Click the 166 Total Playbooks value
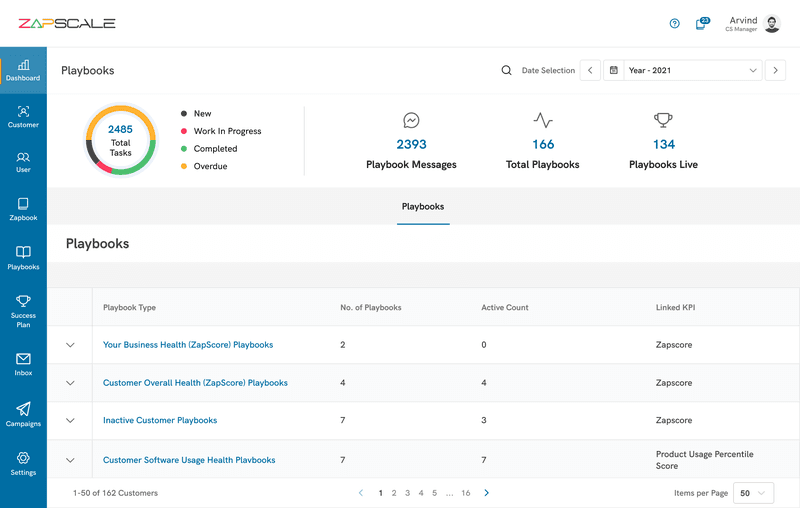Viewport: 800px width, 508px height. (x=543, y=144)
